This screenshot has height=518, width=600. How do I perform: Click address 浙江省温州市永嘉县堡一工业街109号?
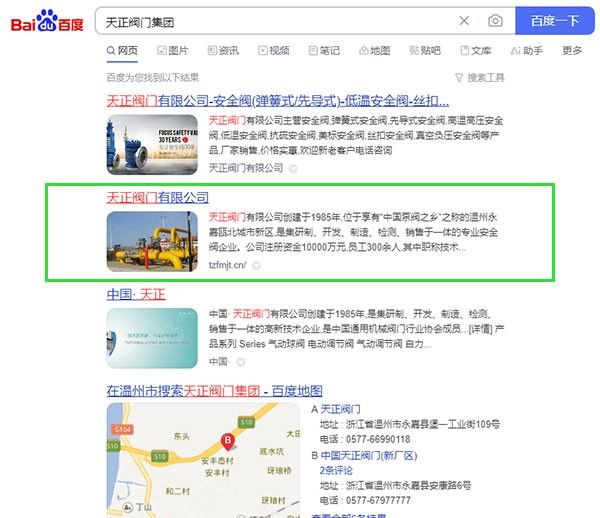[x=423, y=424]
